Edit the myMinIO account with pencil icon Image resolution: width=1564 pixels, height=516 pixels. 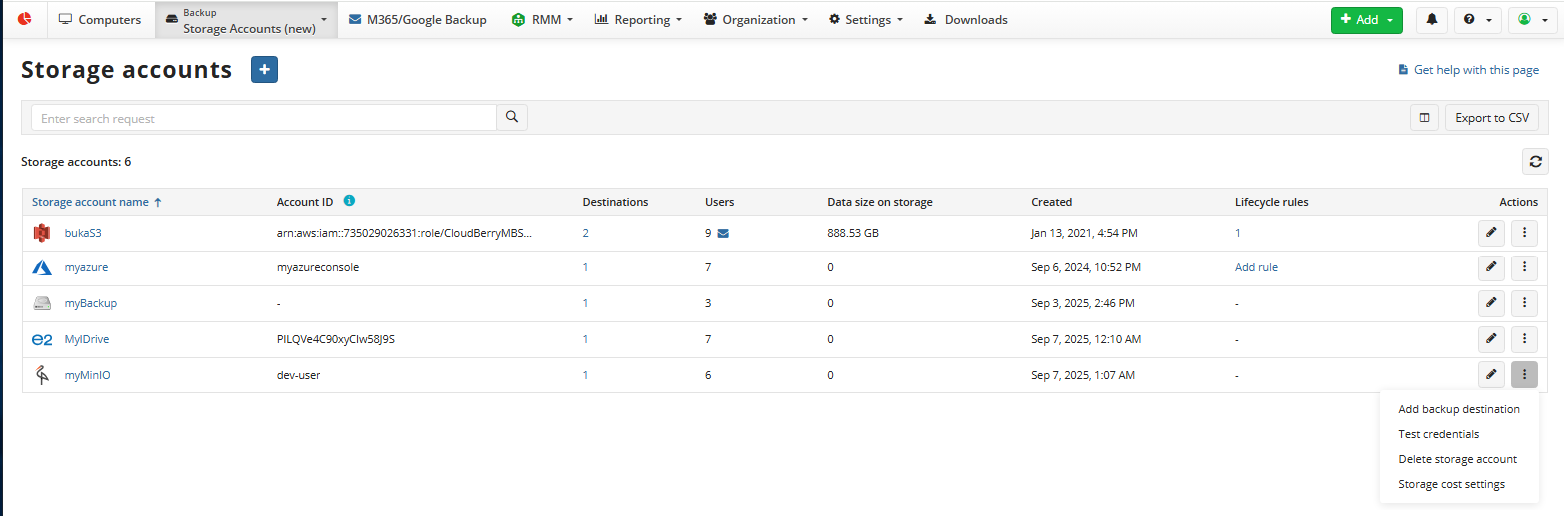pos(1491,375)
